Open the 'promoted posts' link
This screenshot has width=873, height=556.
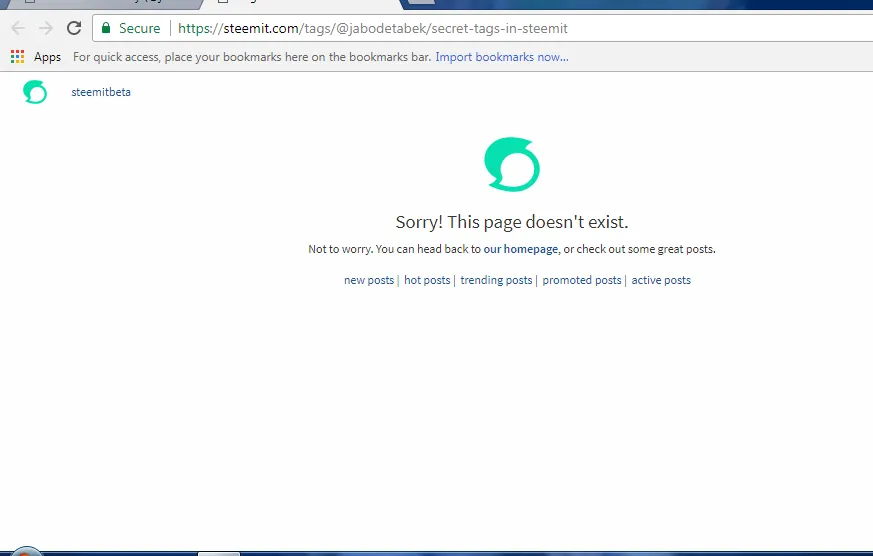(x=582, y=280)
